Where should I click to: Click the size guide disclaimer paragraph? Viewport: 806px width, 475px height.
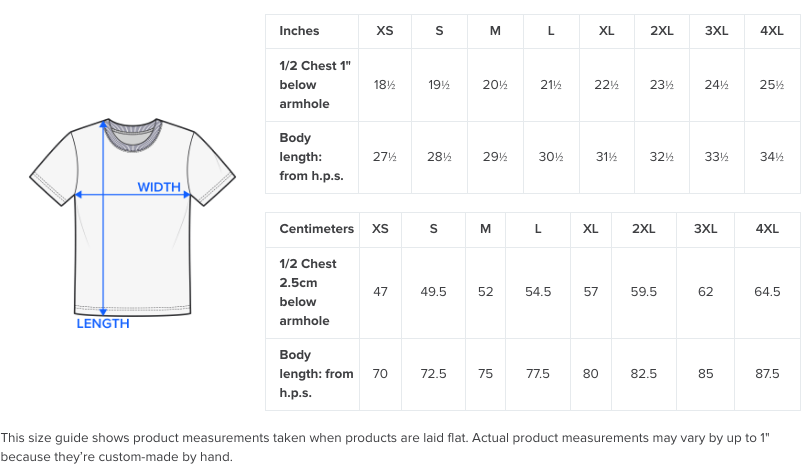pos(385,447)
